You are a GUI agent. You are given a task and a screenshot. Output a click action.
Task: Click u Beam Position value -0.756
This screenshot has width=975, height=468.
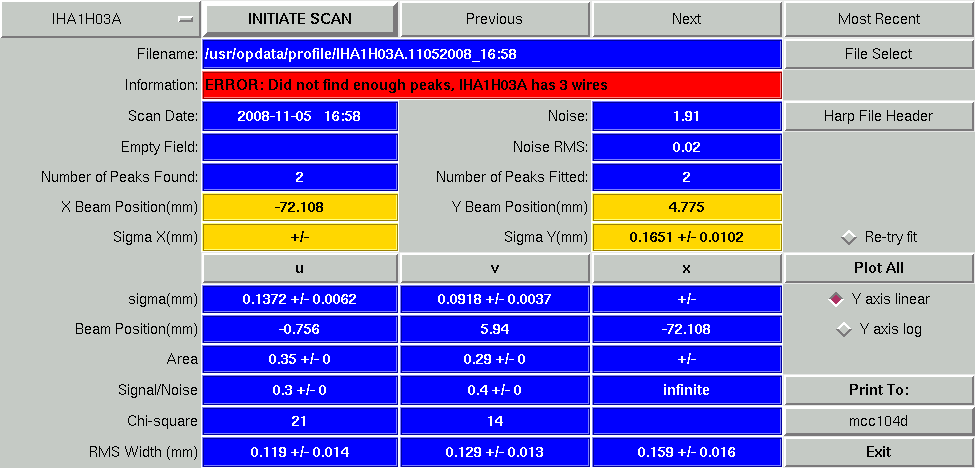tap(300, 329)
